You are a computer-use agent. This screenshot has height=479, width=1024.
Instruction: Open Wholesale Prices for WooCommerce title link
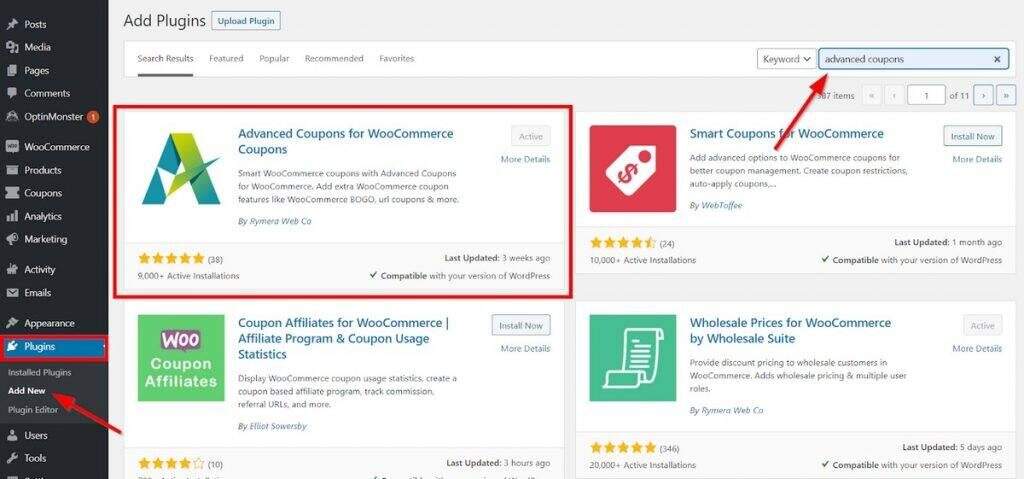790,331
